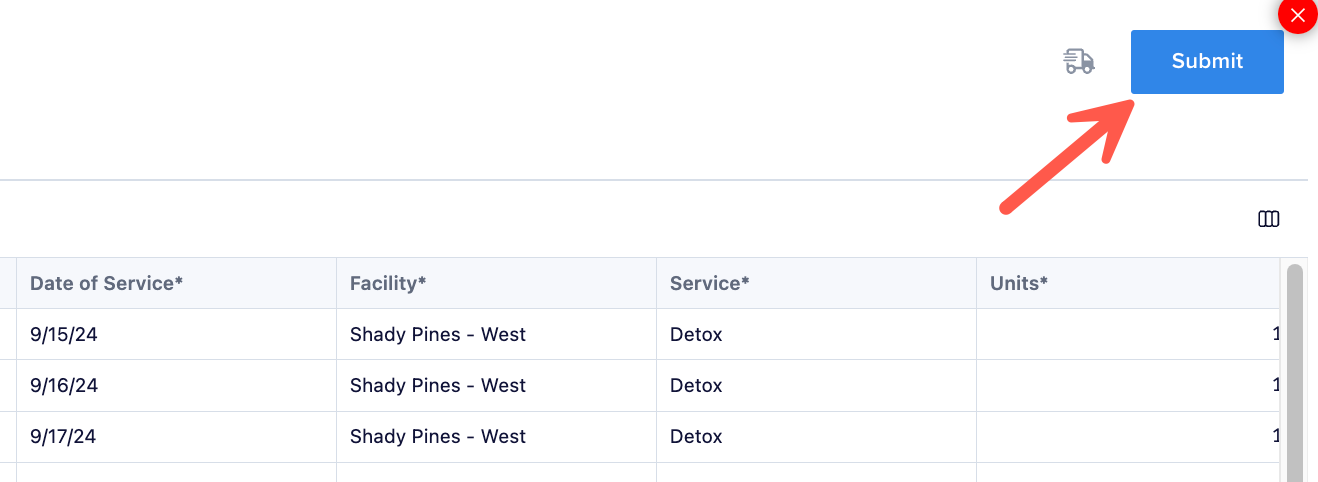Open Facility cell in the 9/17/24 row
This screenshot has height=482, width=1318.
496,437
